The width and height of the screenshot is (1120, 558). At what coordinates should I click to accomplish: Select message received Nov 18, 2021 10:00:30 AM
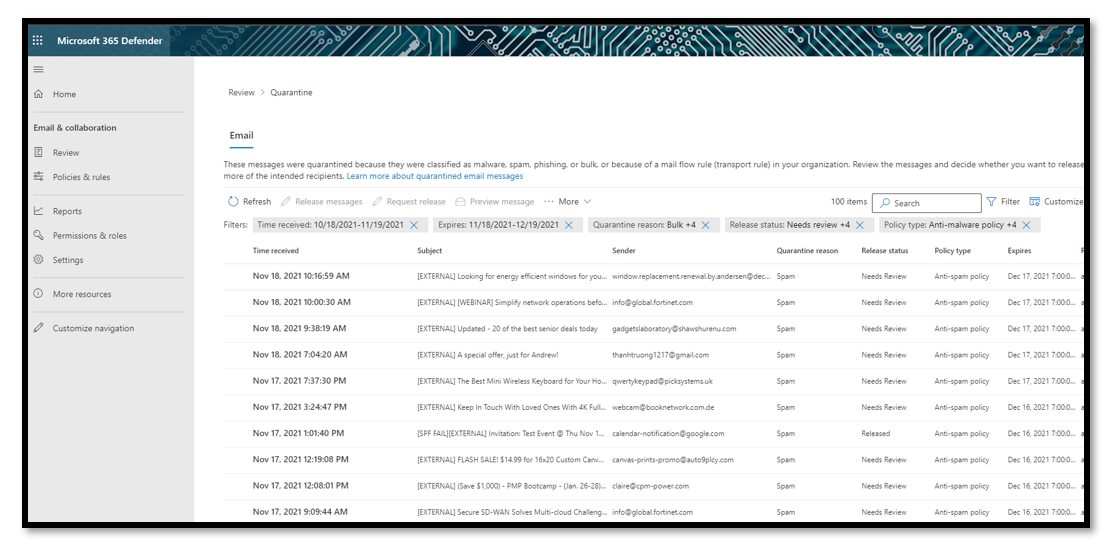[653, 302]
